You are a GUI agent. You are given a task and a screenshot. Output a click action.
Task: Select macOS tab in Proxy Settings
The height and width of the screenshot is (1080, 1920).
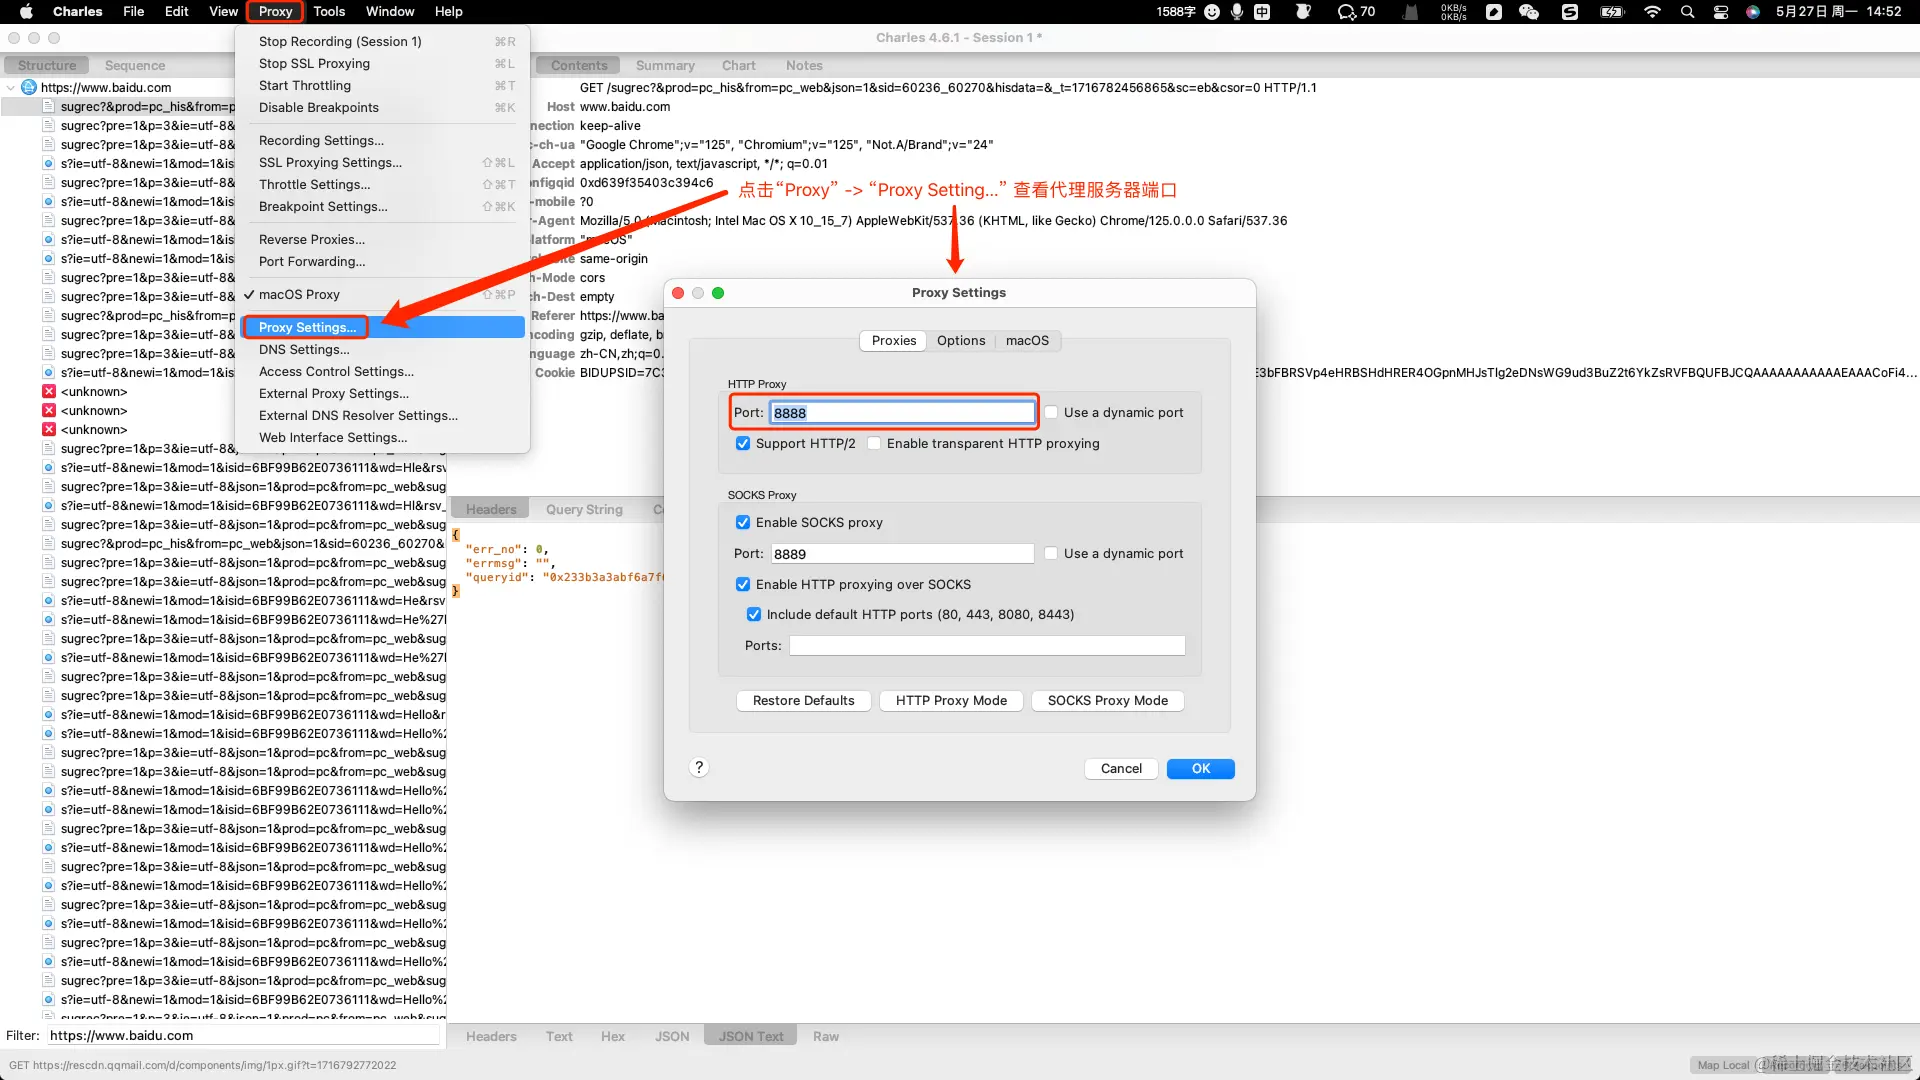coord(1027,341)
